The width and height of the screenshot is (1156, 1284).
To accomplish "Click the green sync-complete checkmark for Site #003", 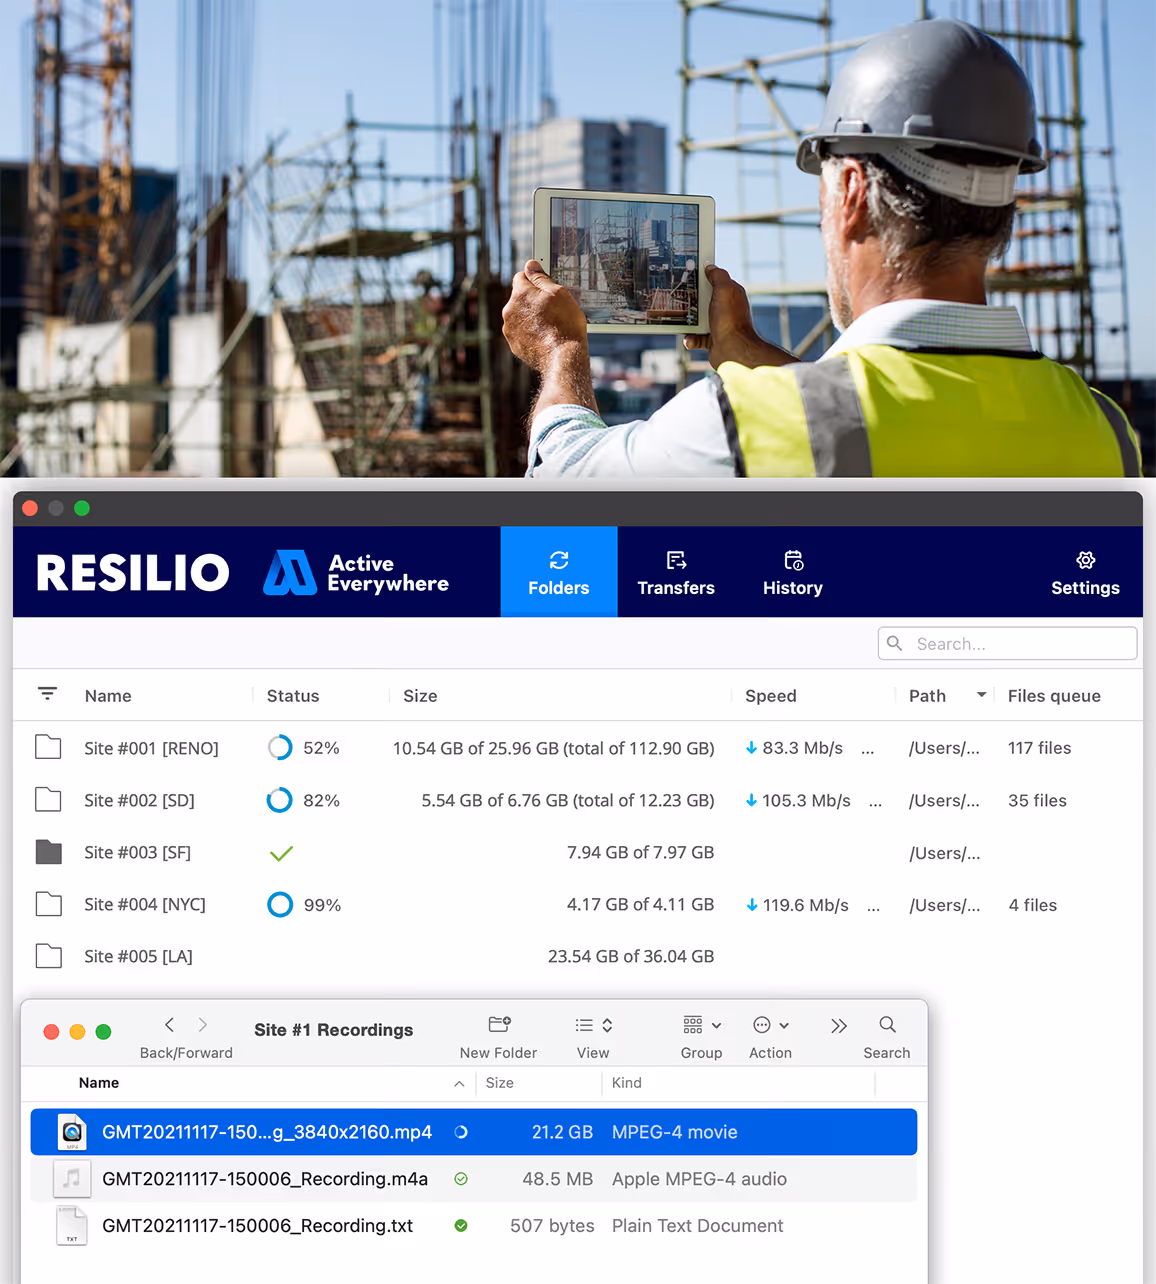I will [281, 853].
